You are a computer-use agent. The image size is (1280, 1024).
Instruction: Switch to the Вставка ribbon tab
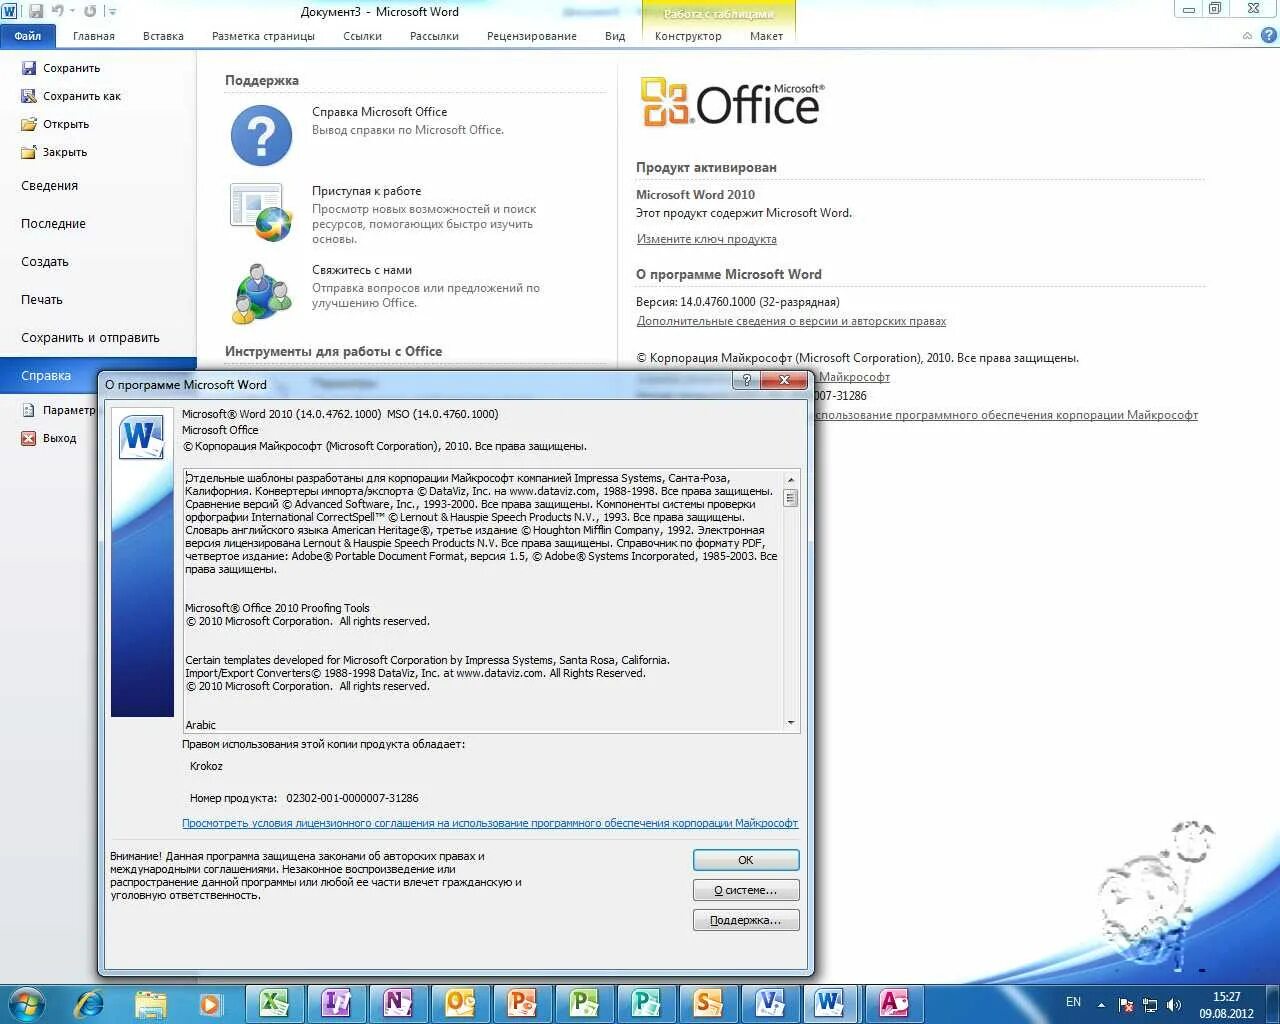[x=163, y=36]
